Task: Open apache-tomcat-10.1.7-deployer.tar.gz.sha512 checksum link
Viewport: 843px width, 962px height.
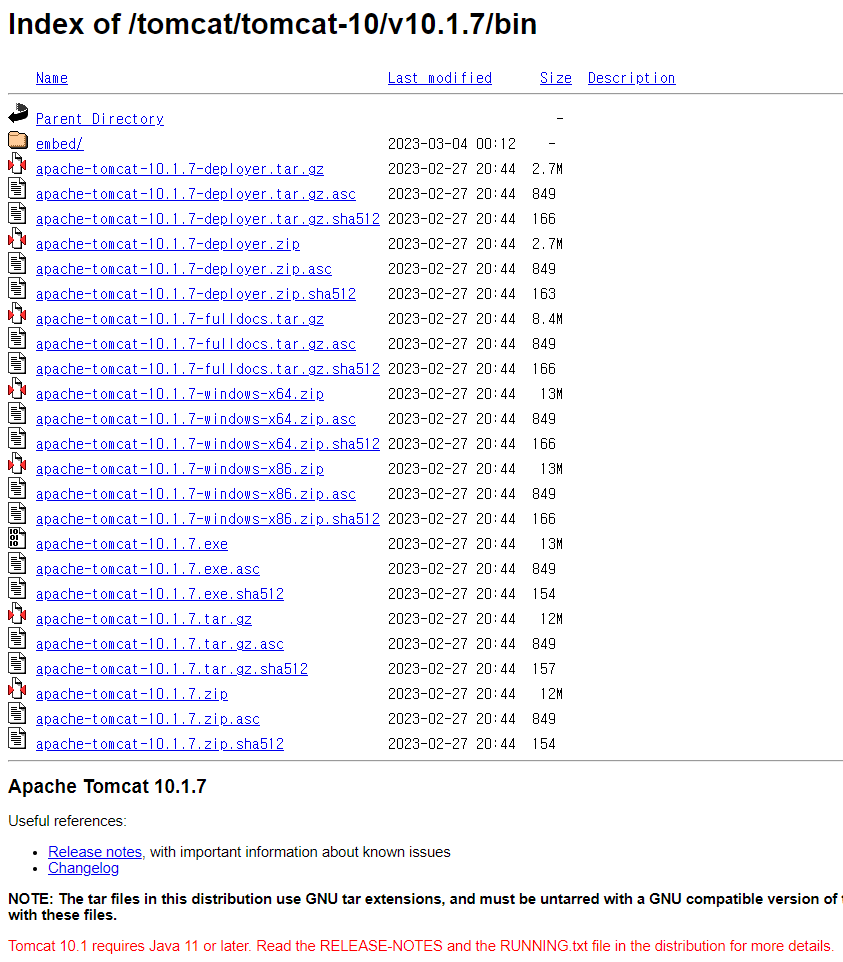Action: (x=208, y=219)
